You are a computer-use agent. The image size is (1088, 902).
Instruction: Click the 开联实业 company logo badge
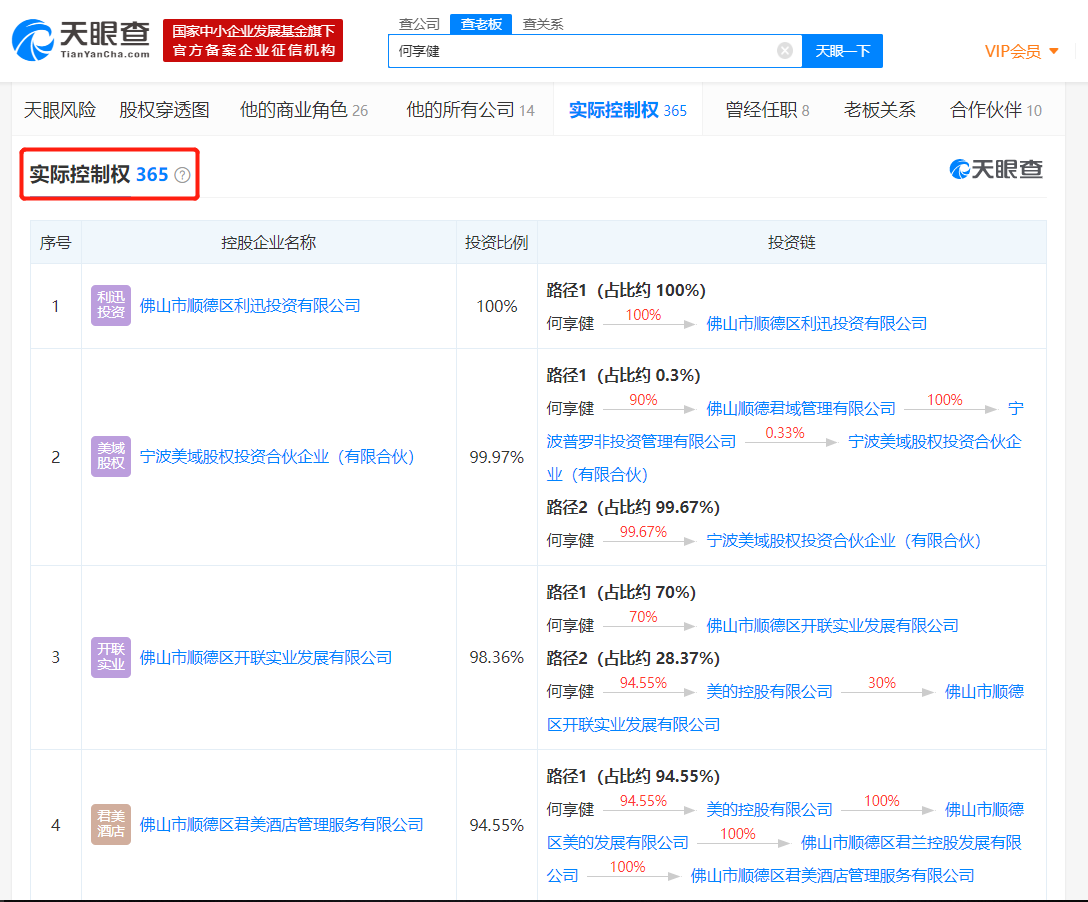111,657
